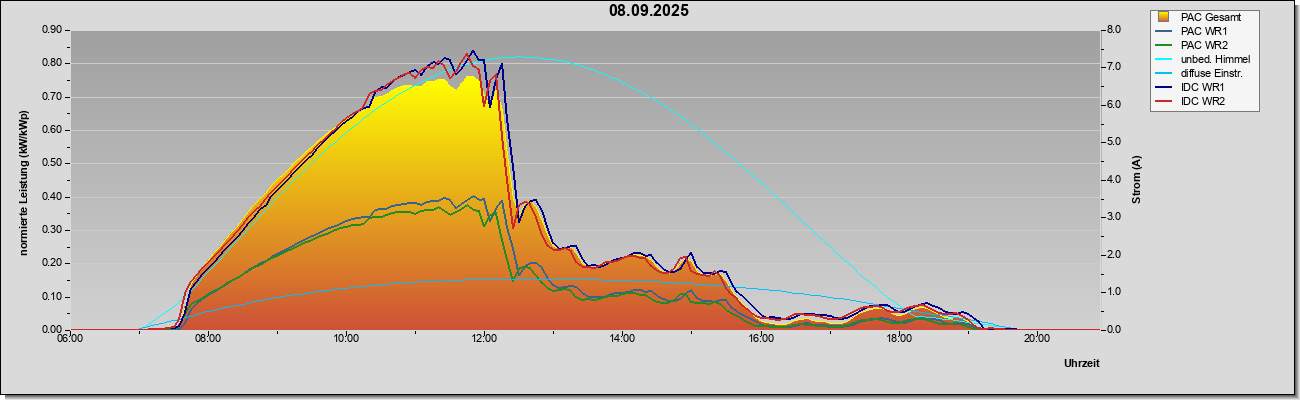Click the unbed. Himmel legend entry
This screenshot has height=400, width=1300.
(1203, 60)
